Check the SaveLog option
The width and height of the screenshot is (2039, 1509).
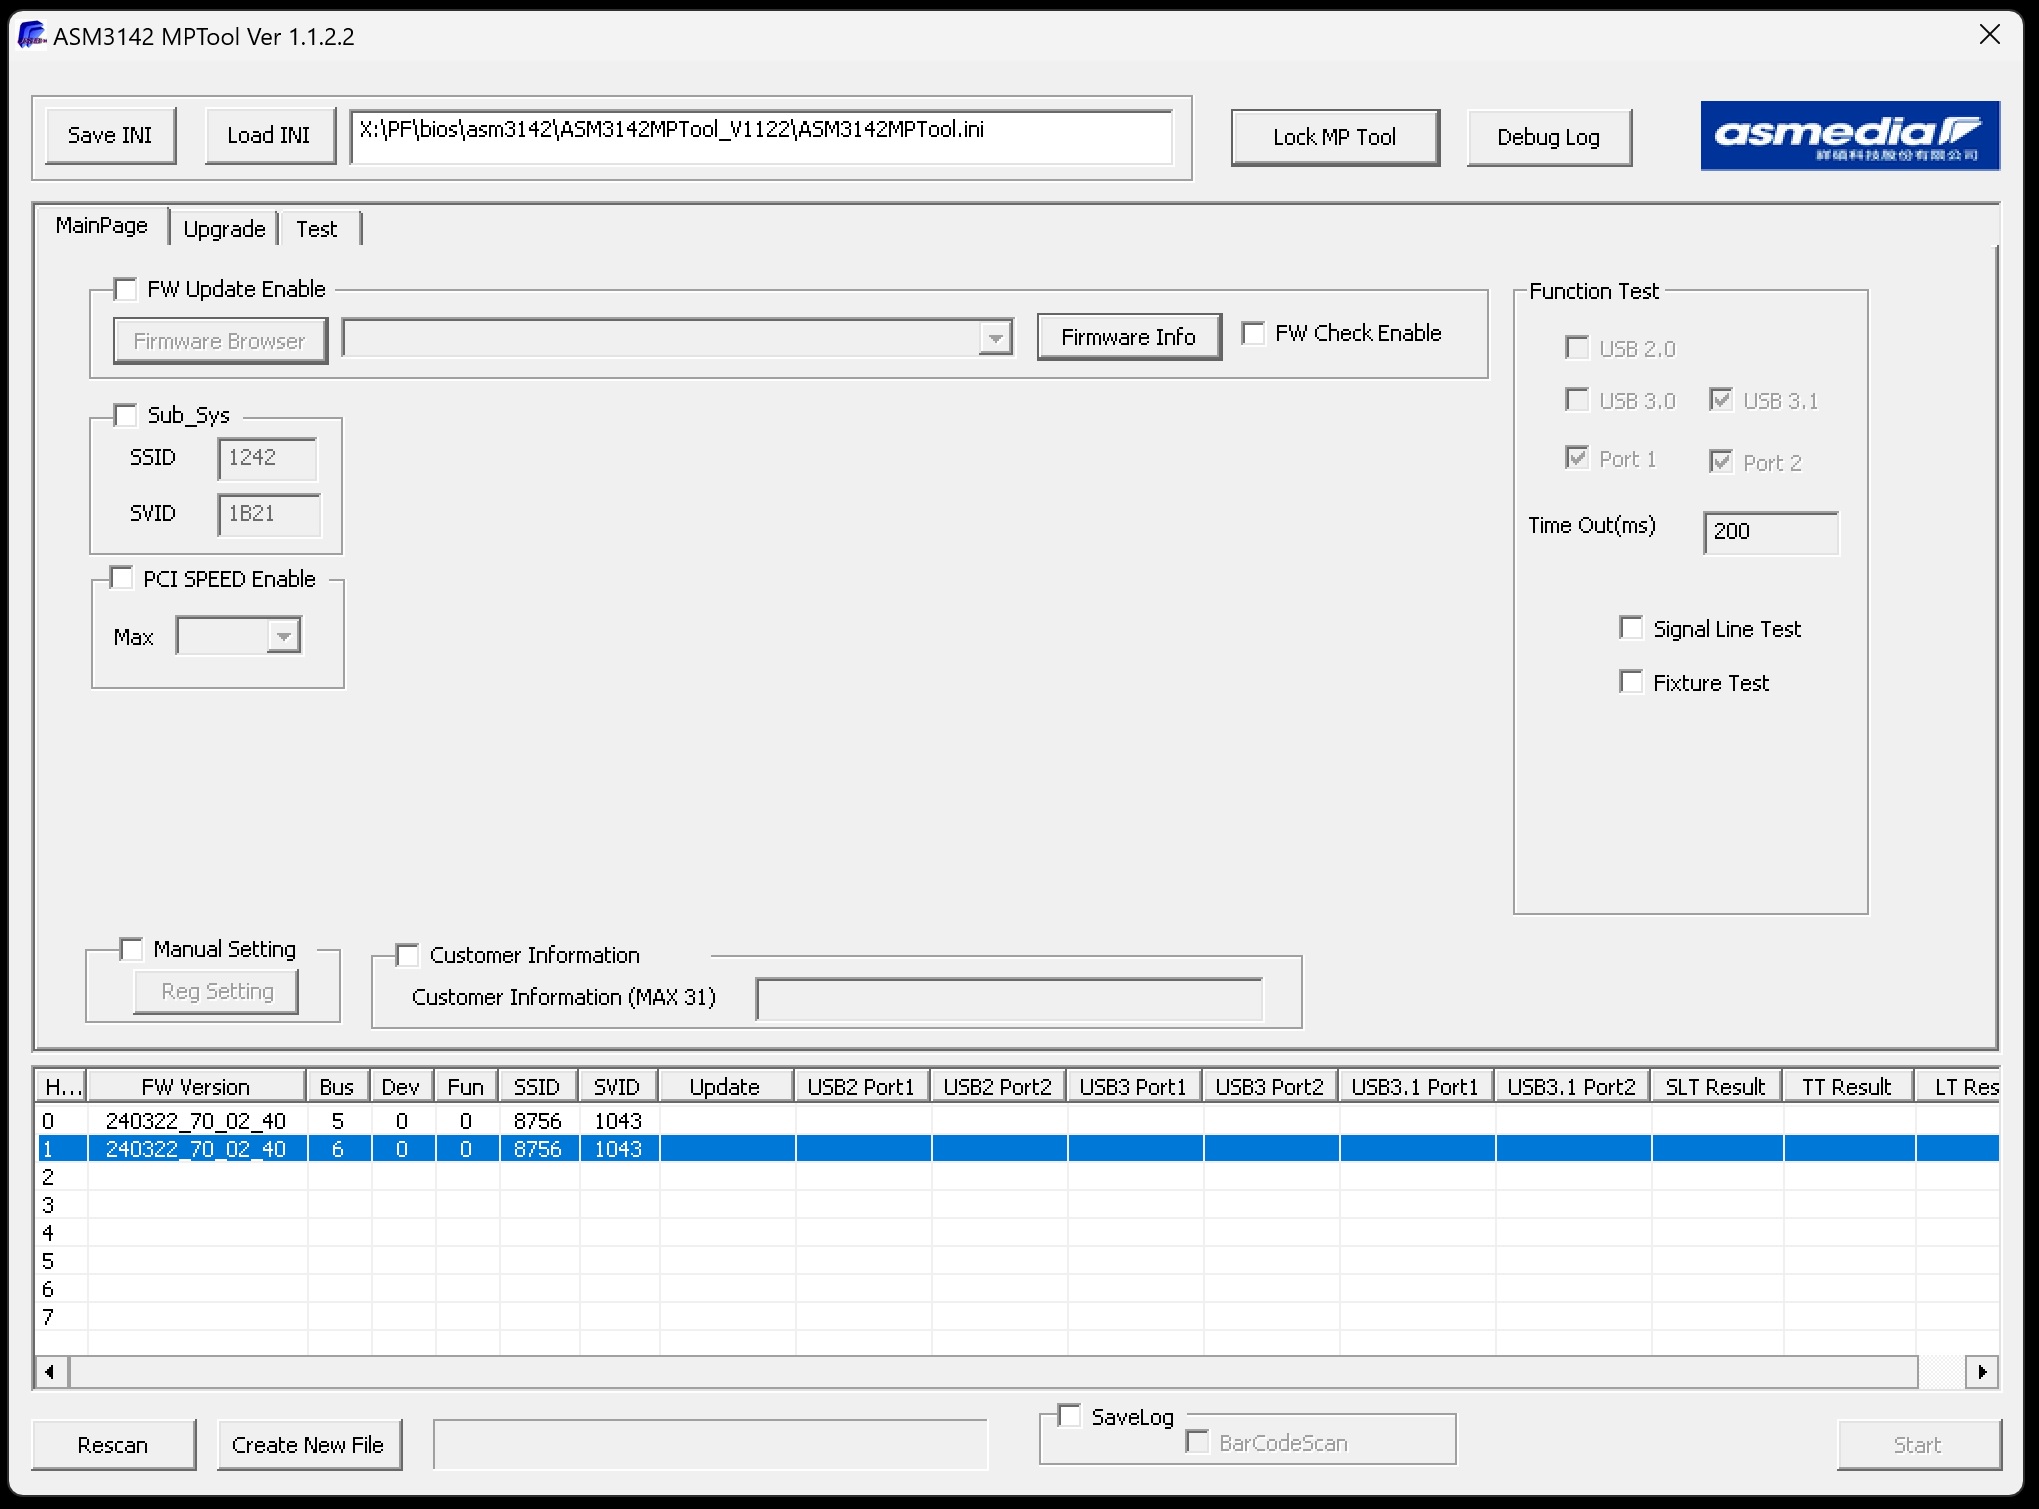pos(1070,1416)
